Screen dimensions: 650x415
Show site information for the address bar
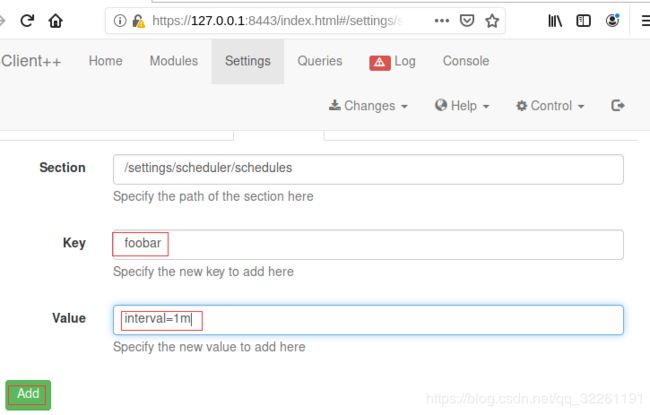click(x=120, y=20)
